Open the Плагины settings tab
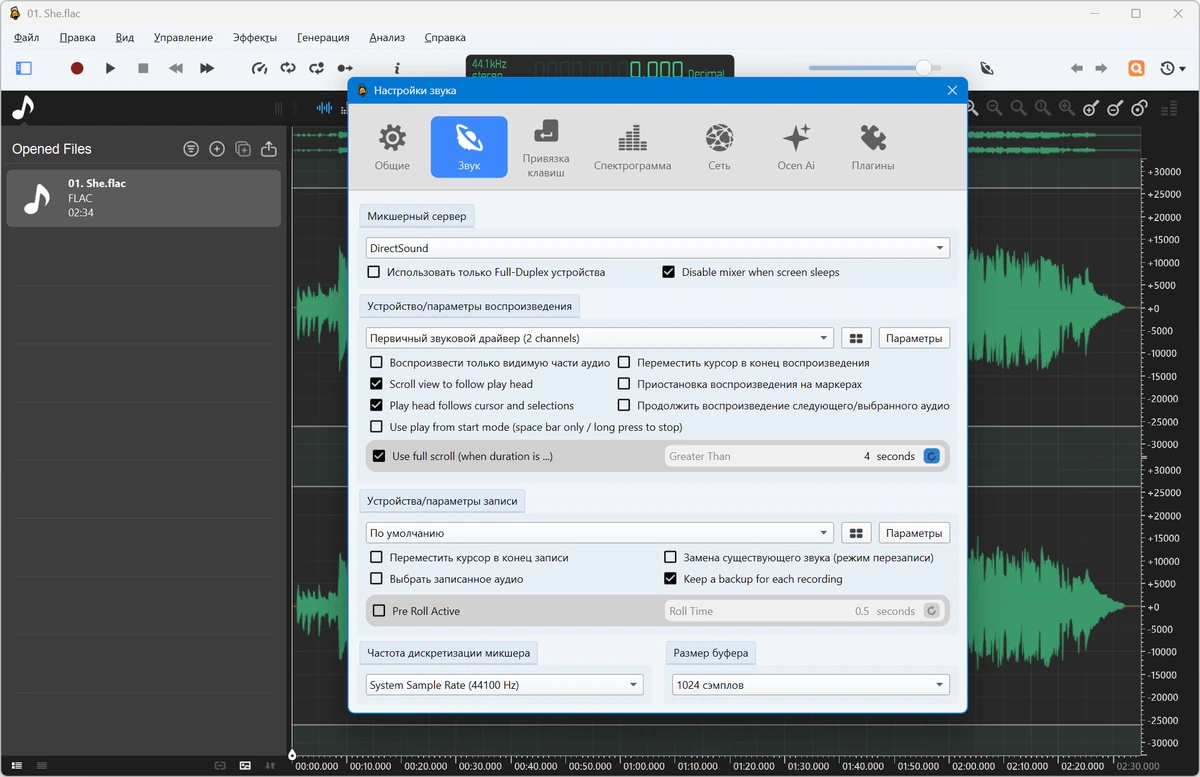Screen dimensions: 1200x777 coord(873,148)
